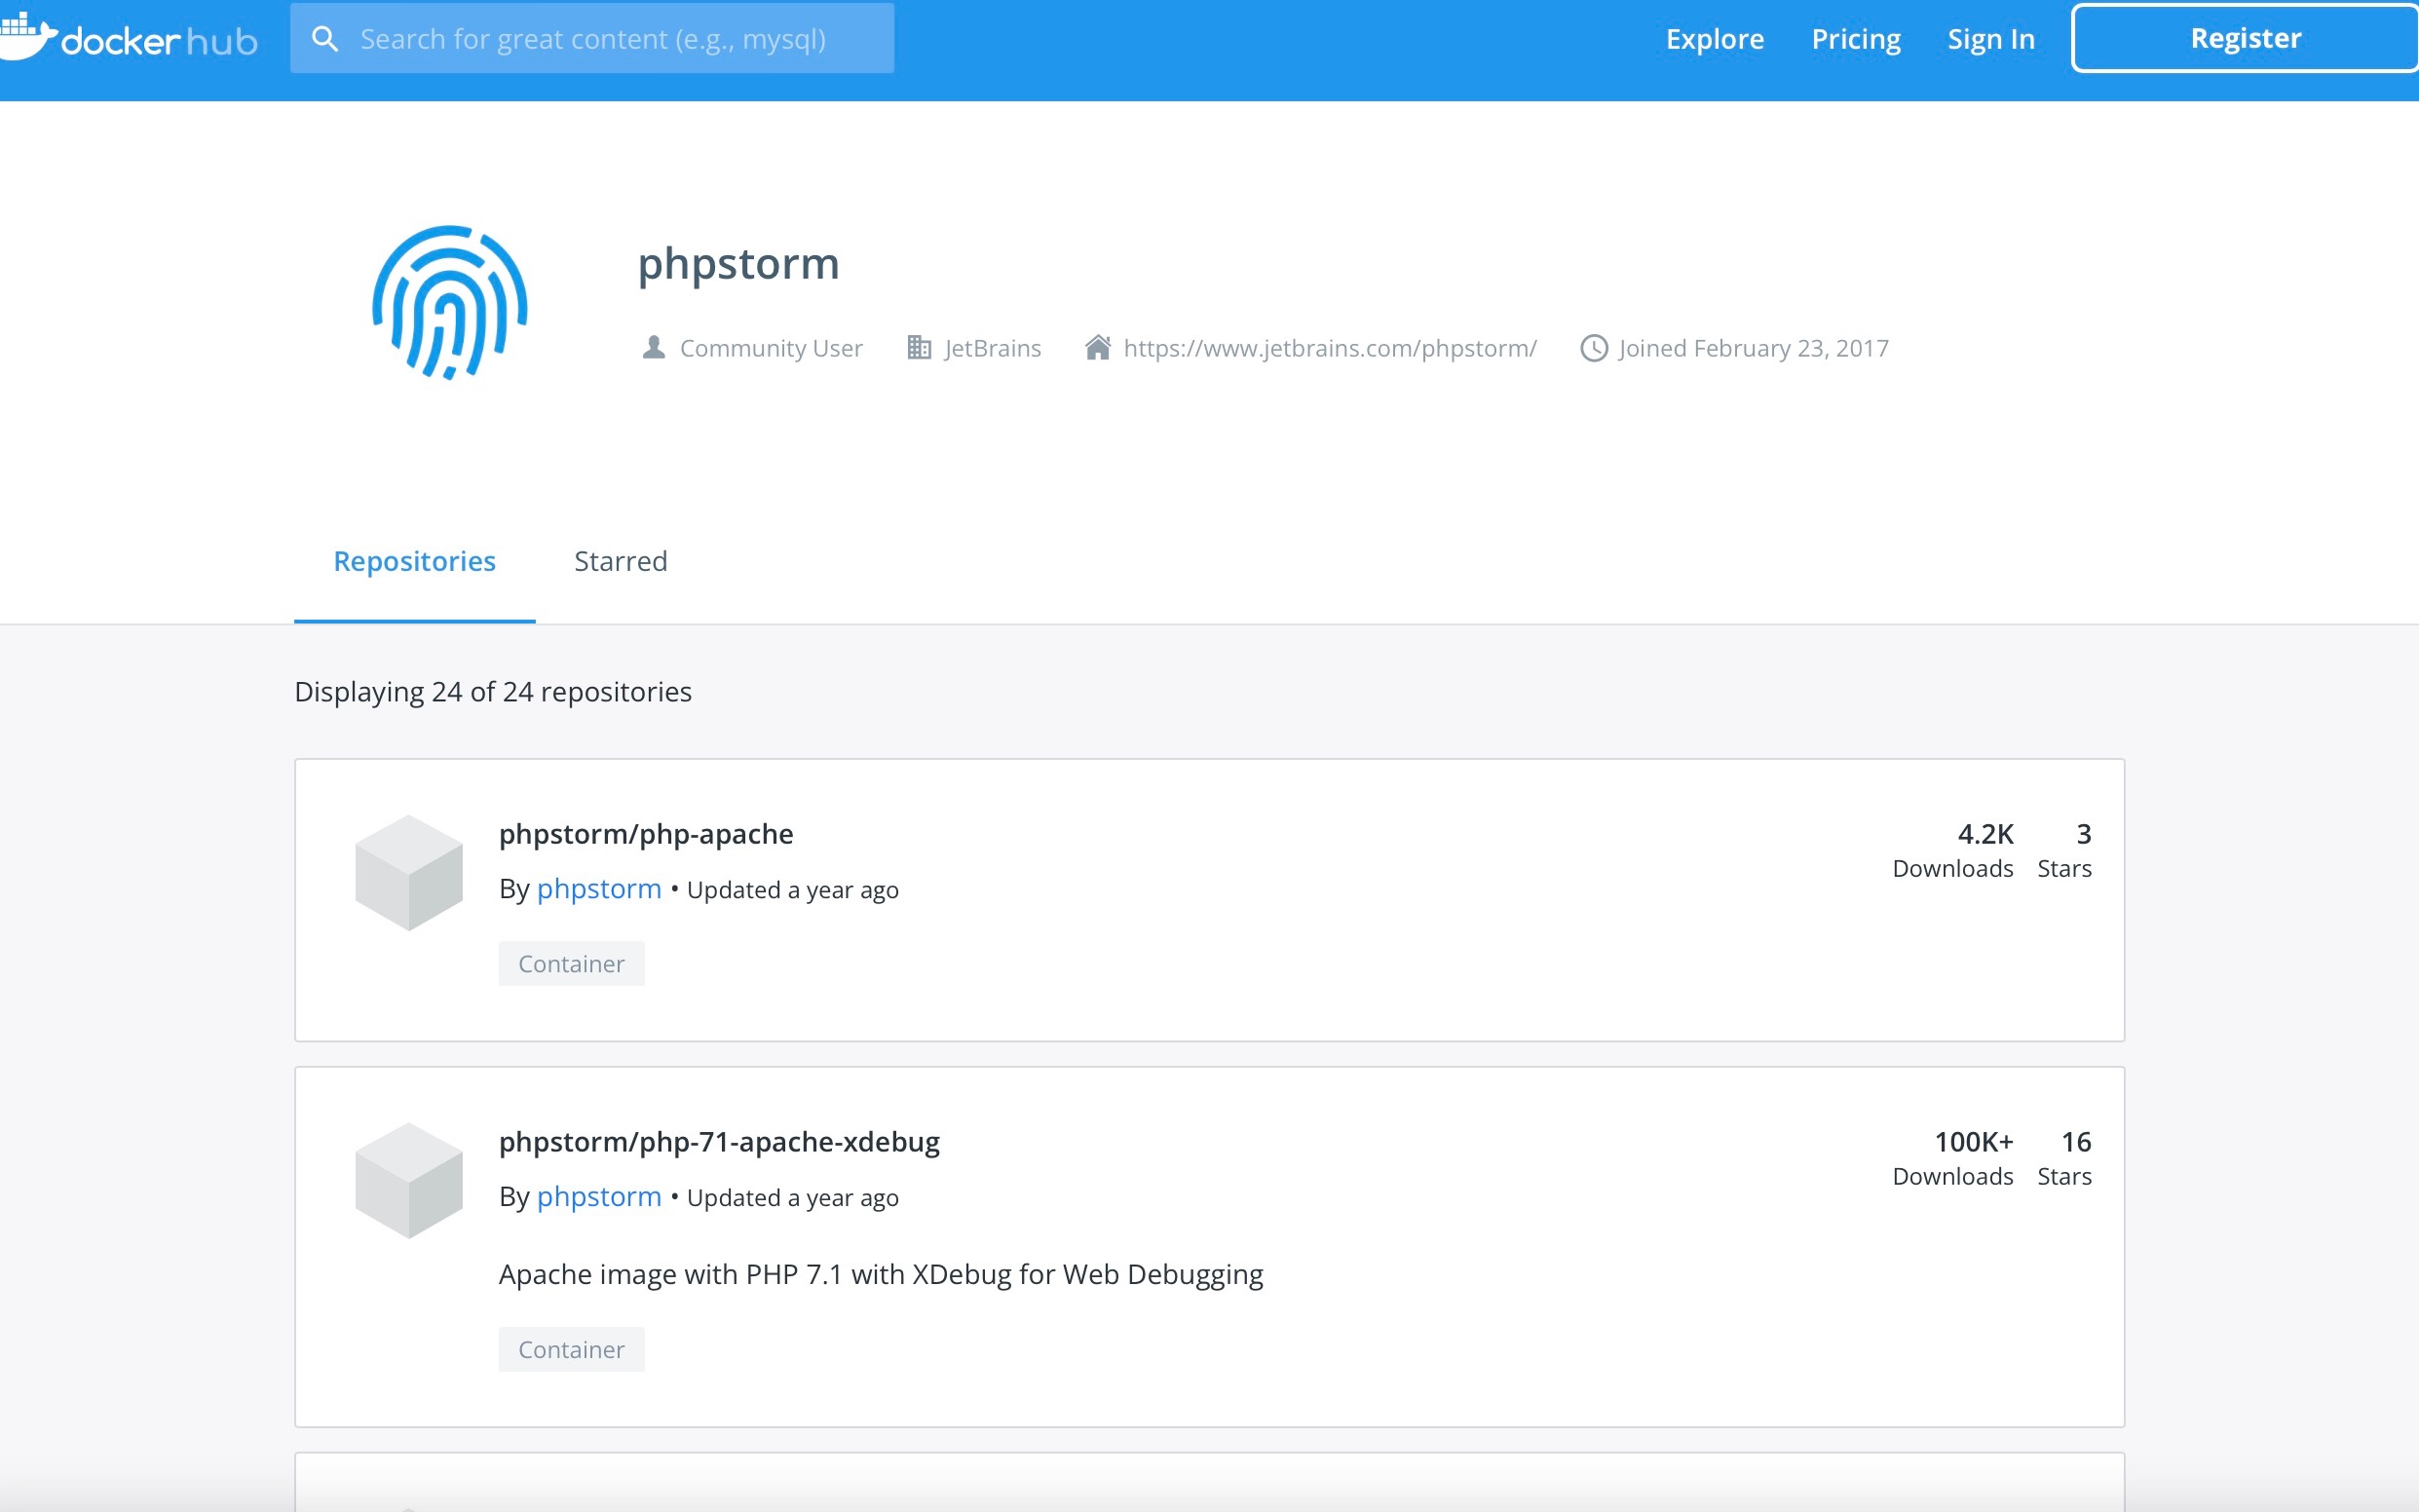Switch to the Starred tab

click(620, 561)
